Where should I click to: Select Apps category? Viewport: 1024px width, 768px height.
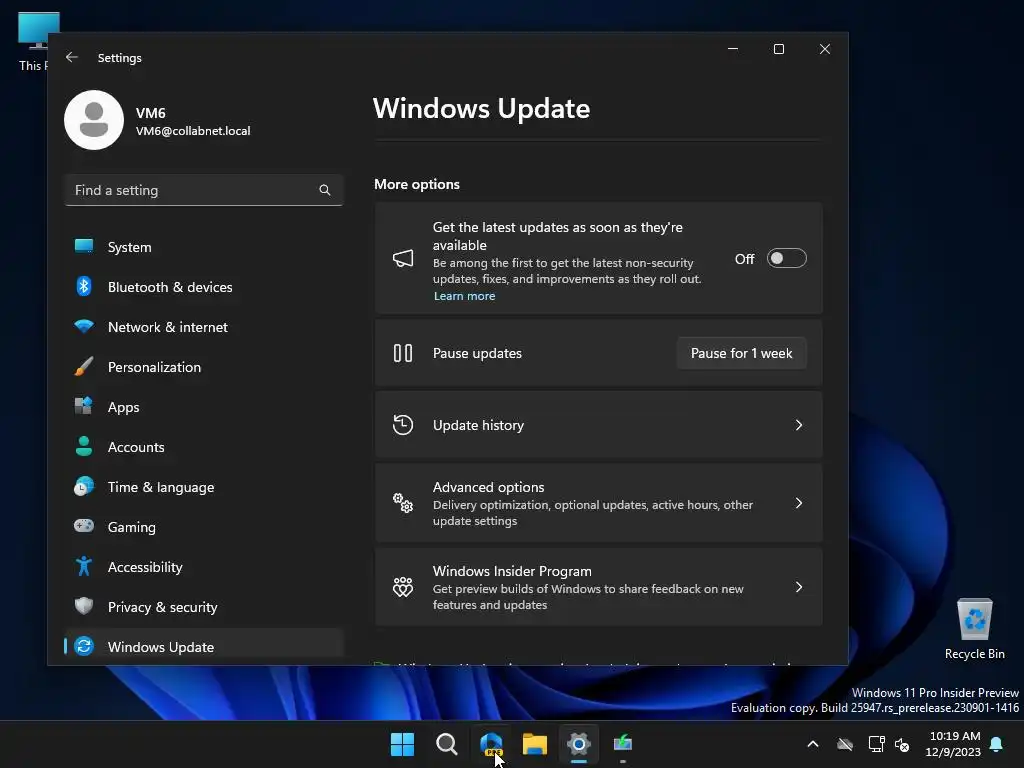(204, 407)
